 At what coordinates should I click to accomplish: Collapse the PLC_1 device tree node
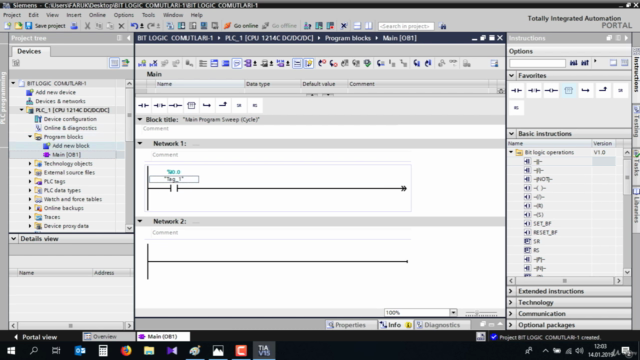22,110
